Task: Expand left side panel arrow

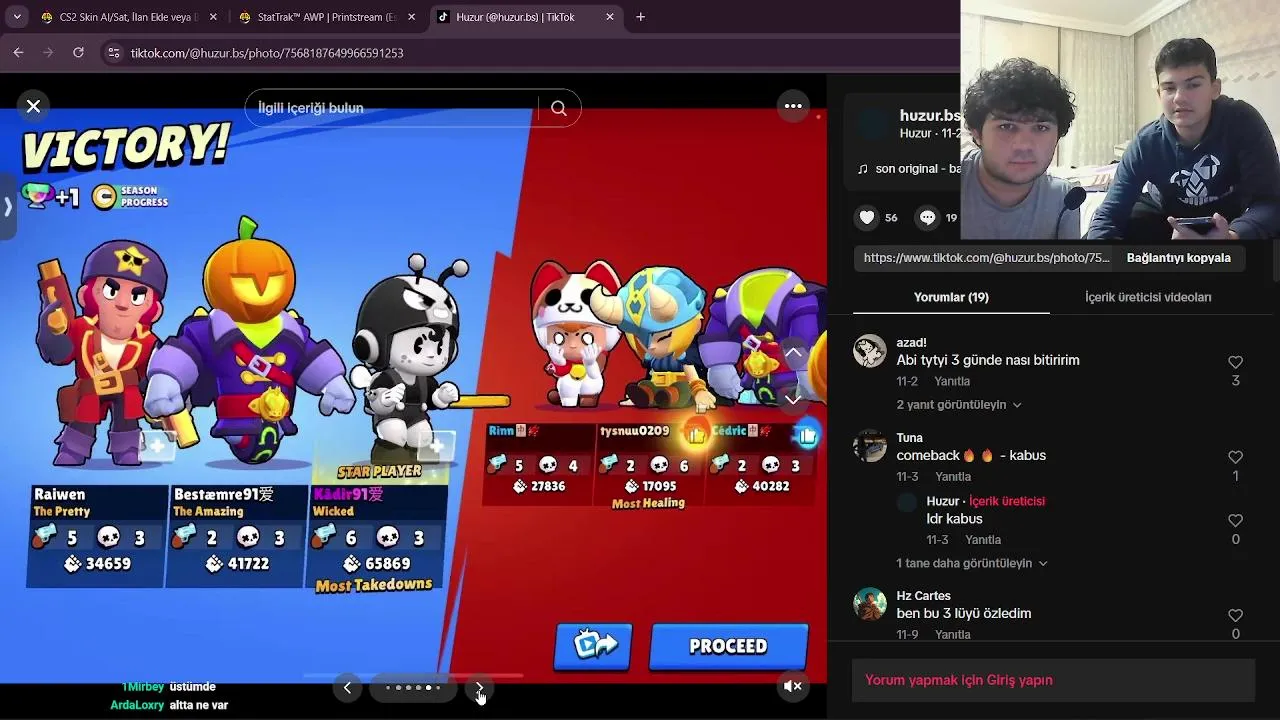Action: [x=8, y=207]
